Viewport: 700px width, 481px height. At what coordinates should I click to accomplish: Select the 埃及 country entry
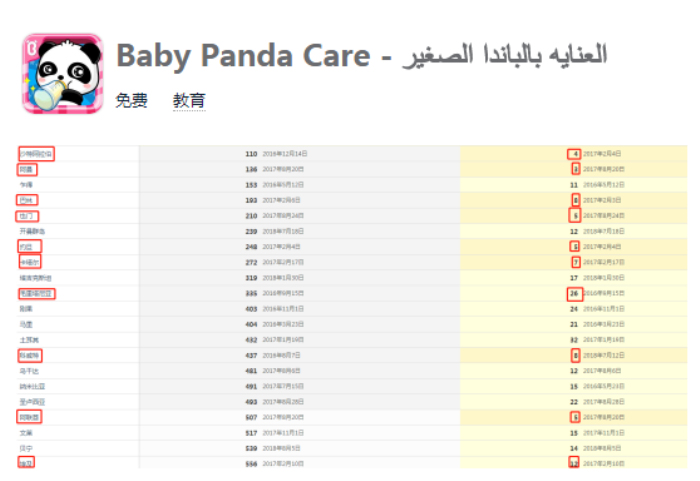click(x=26, y=464)
